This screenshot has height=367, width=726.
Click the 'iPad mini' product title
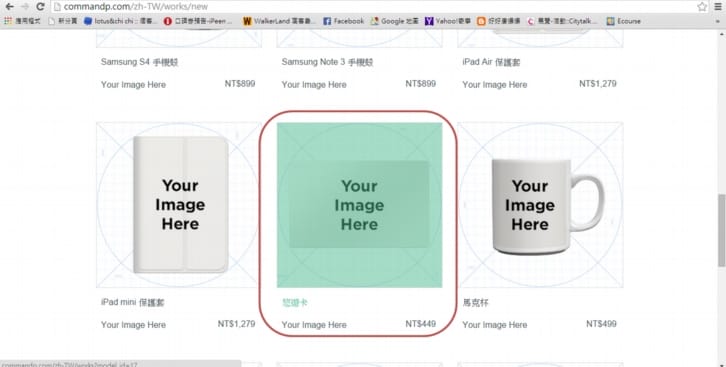click(132, 302)
